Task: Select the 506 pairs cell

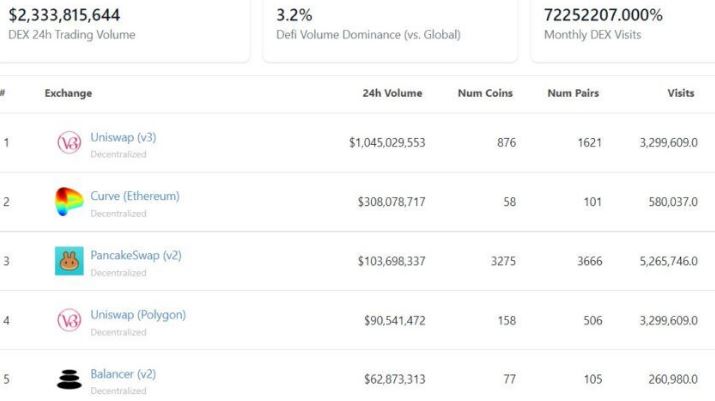Action: click(x=593, y=320)
